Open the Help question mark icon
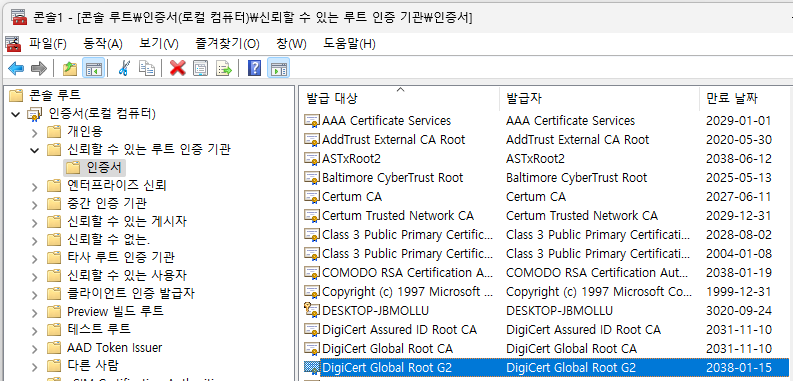793x381 pixels. pos(254,68)
